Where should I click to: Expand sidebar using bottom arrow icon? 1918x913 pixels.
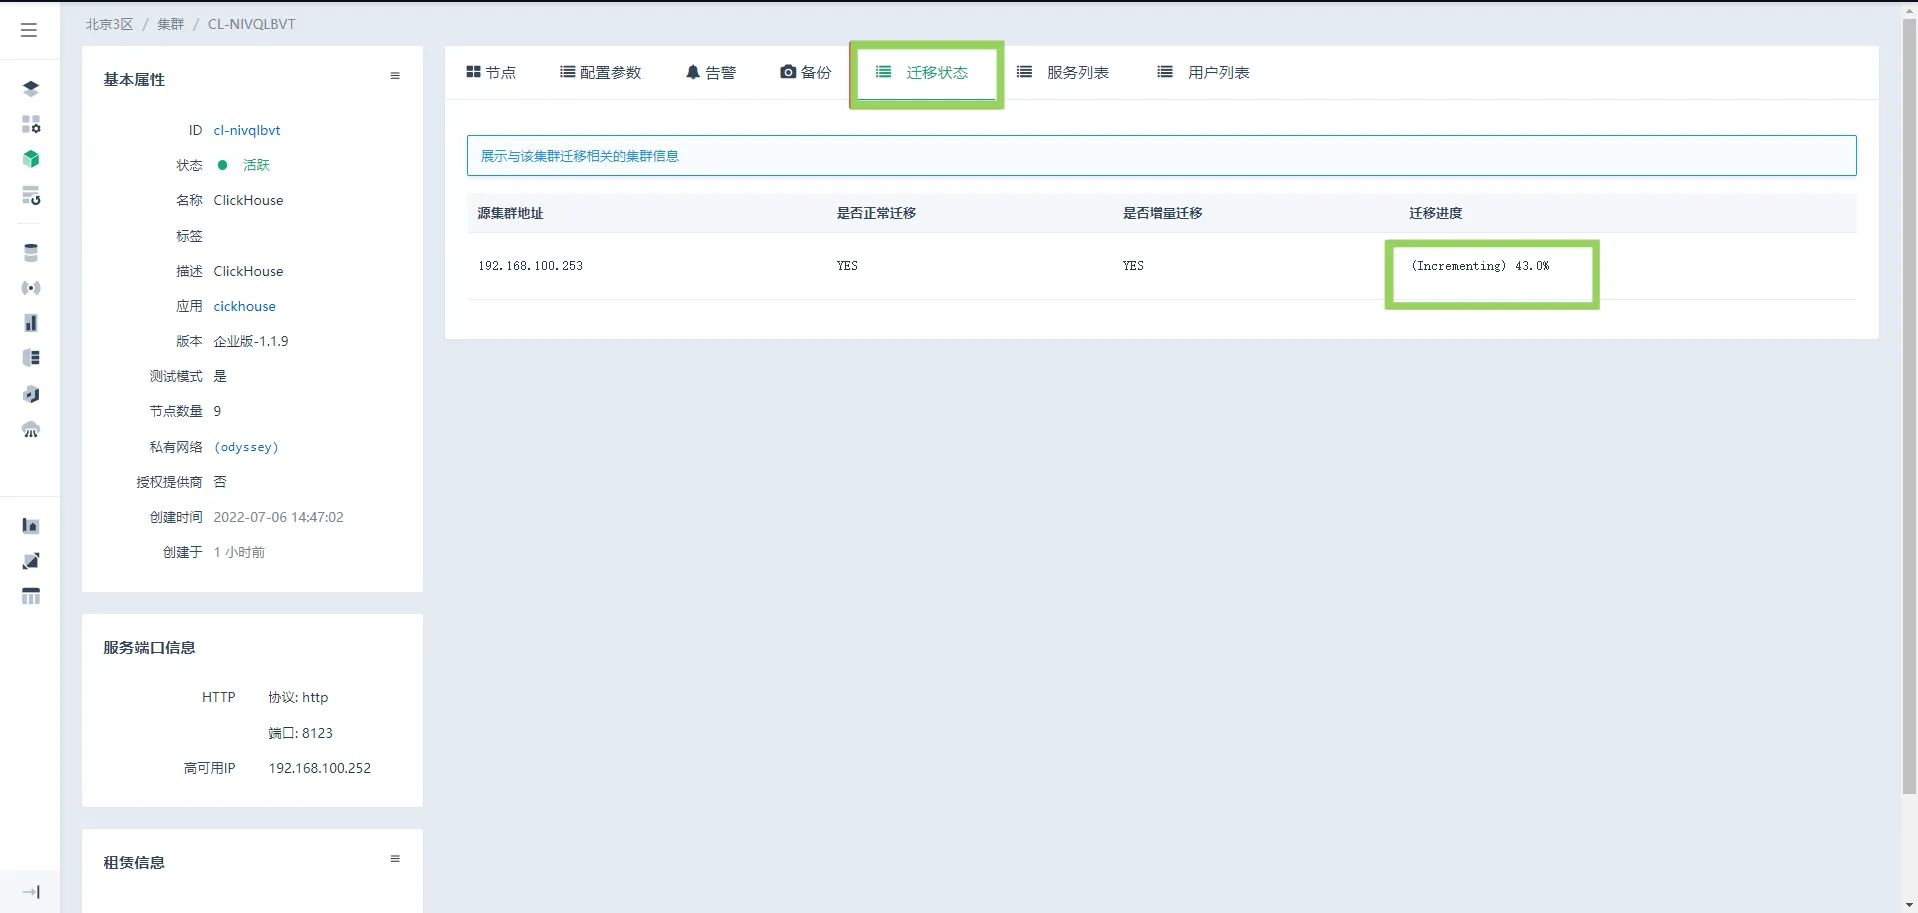tap(31, 891)
